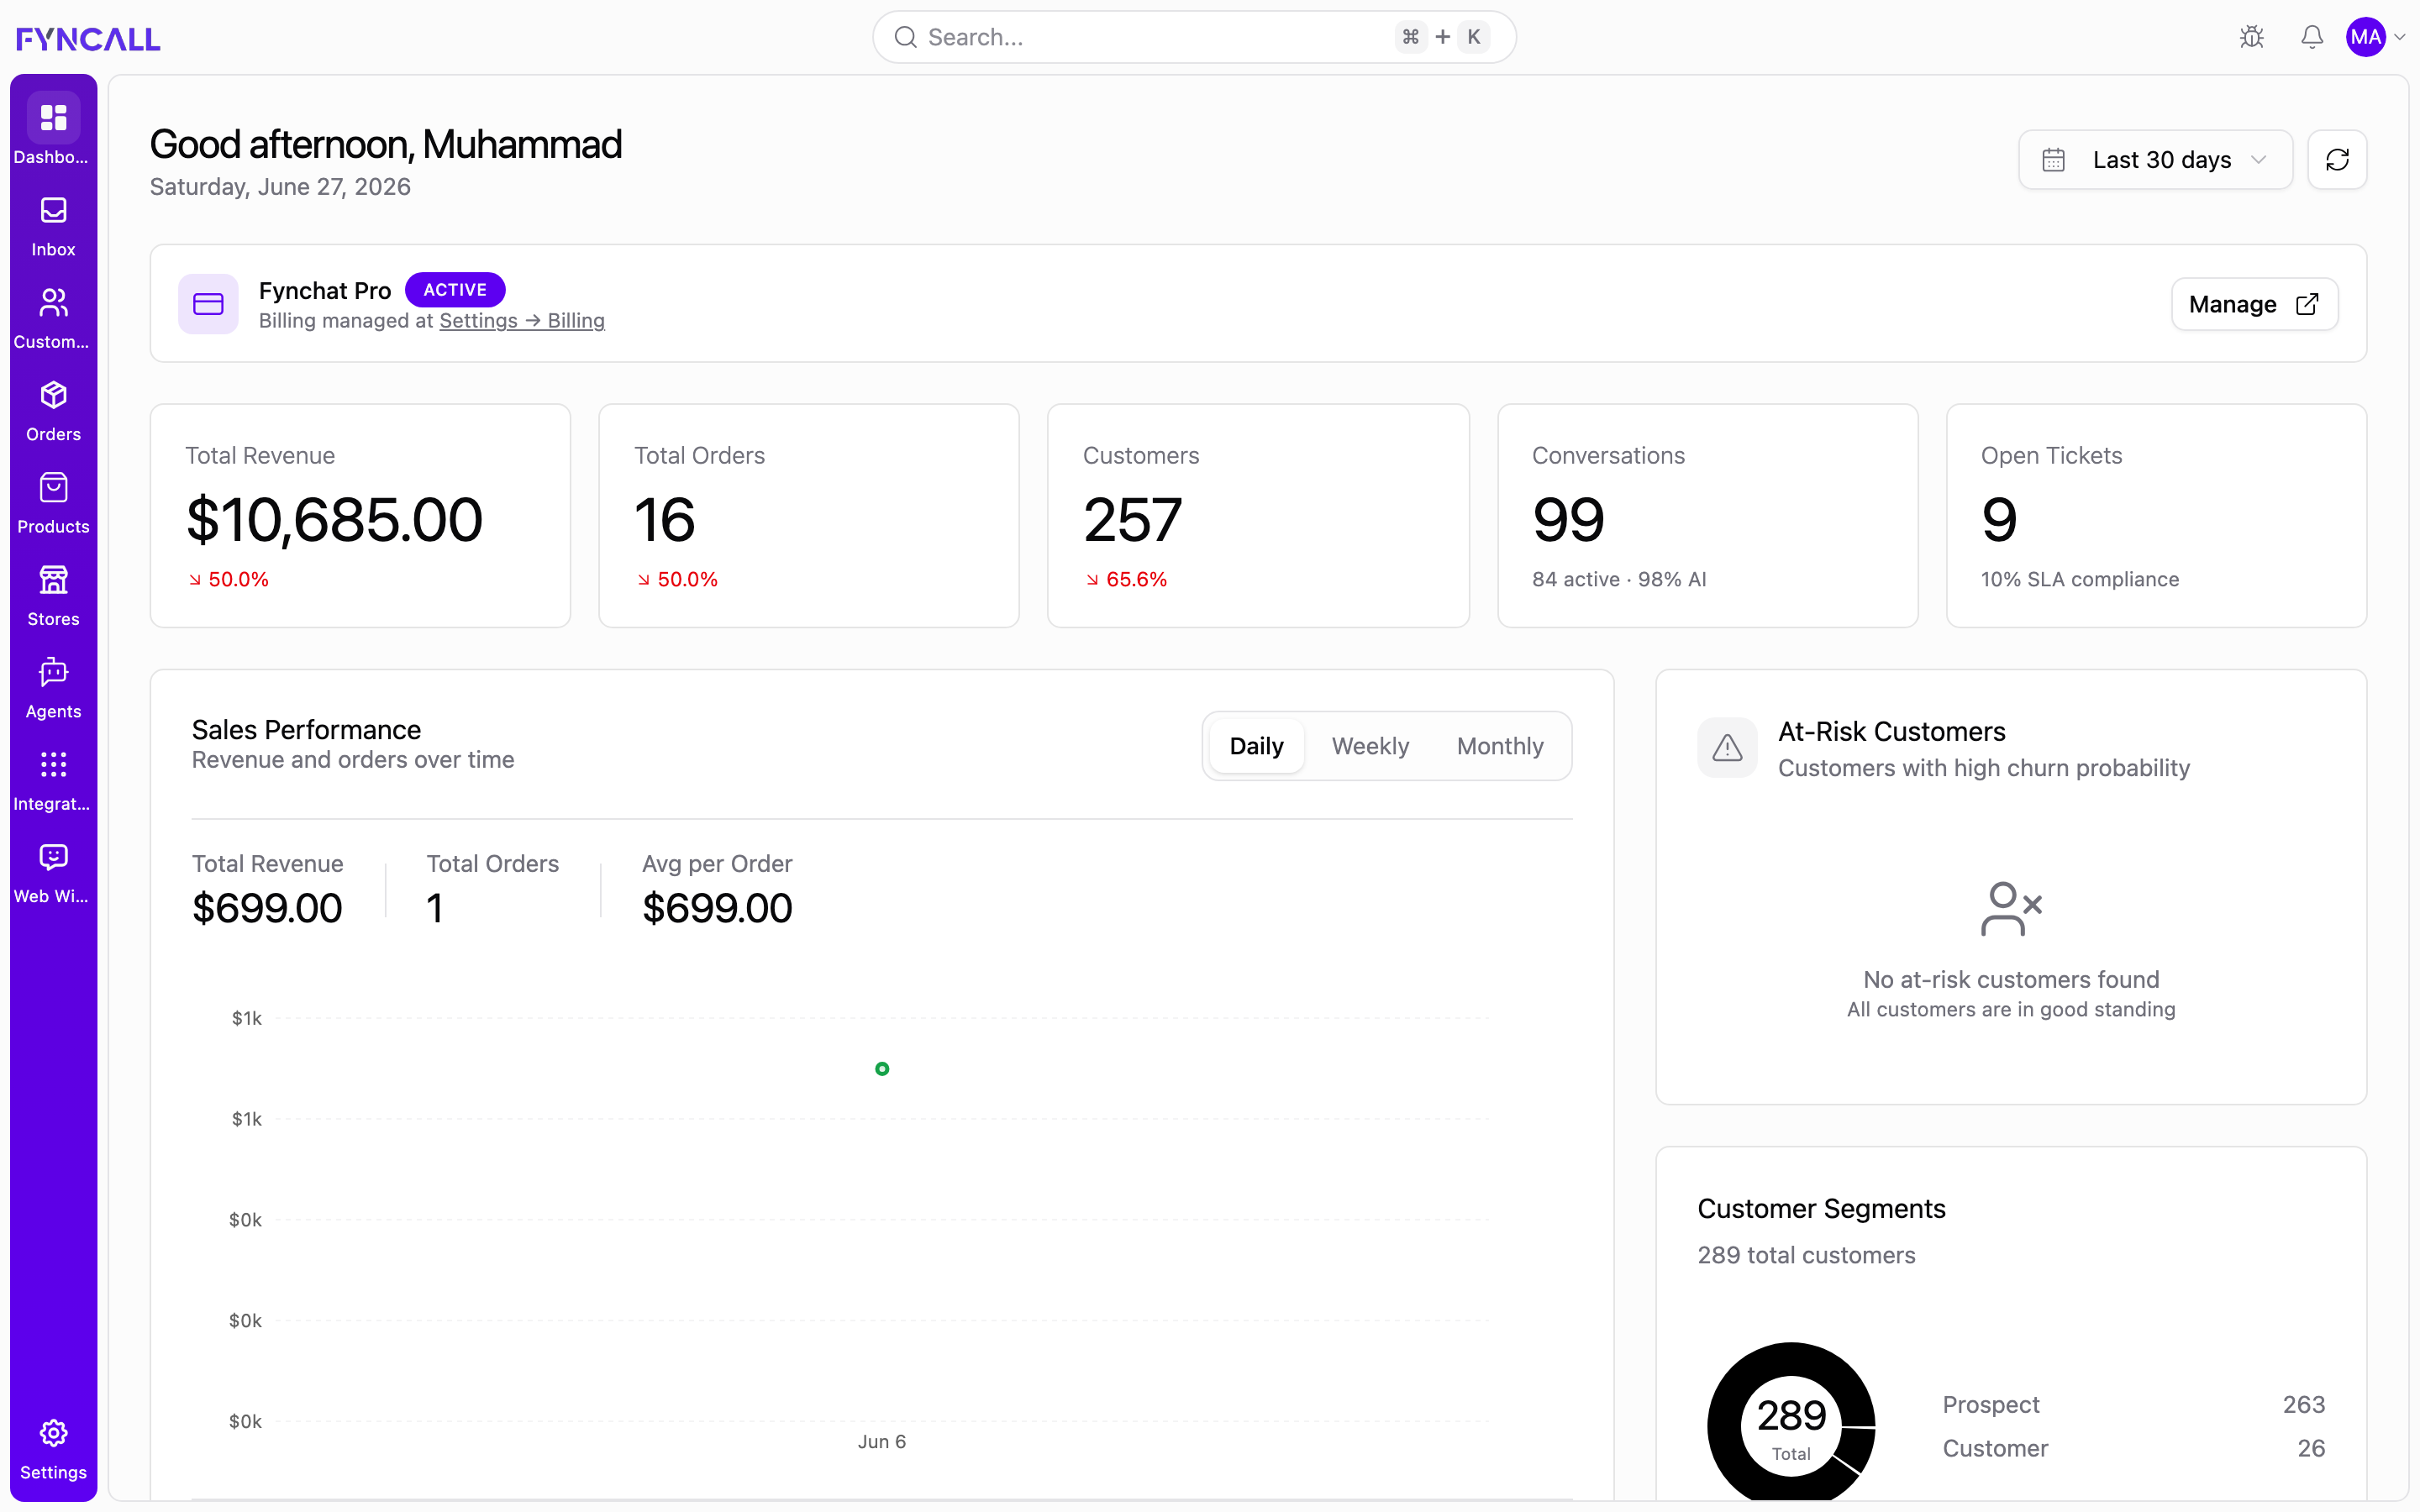The height and width of the screenshot is (1512, 2420).
Task: Expand the user menu chevron
Action: (2400, 37)
